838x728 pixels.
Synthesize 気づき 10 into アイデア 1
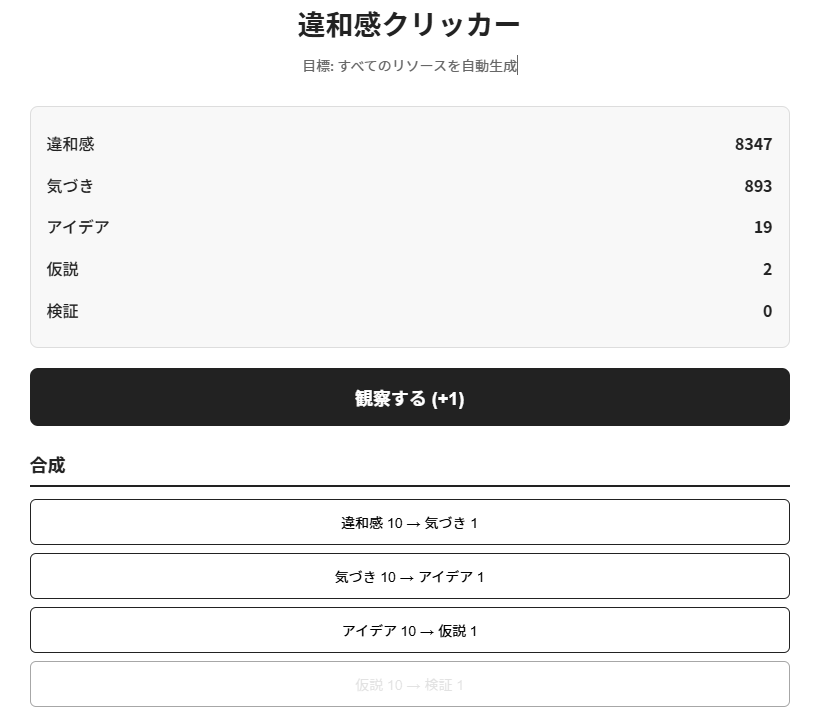409,576
